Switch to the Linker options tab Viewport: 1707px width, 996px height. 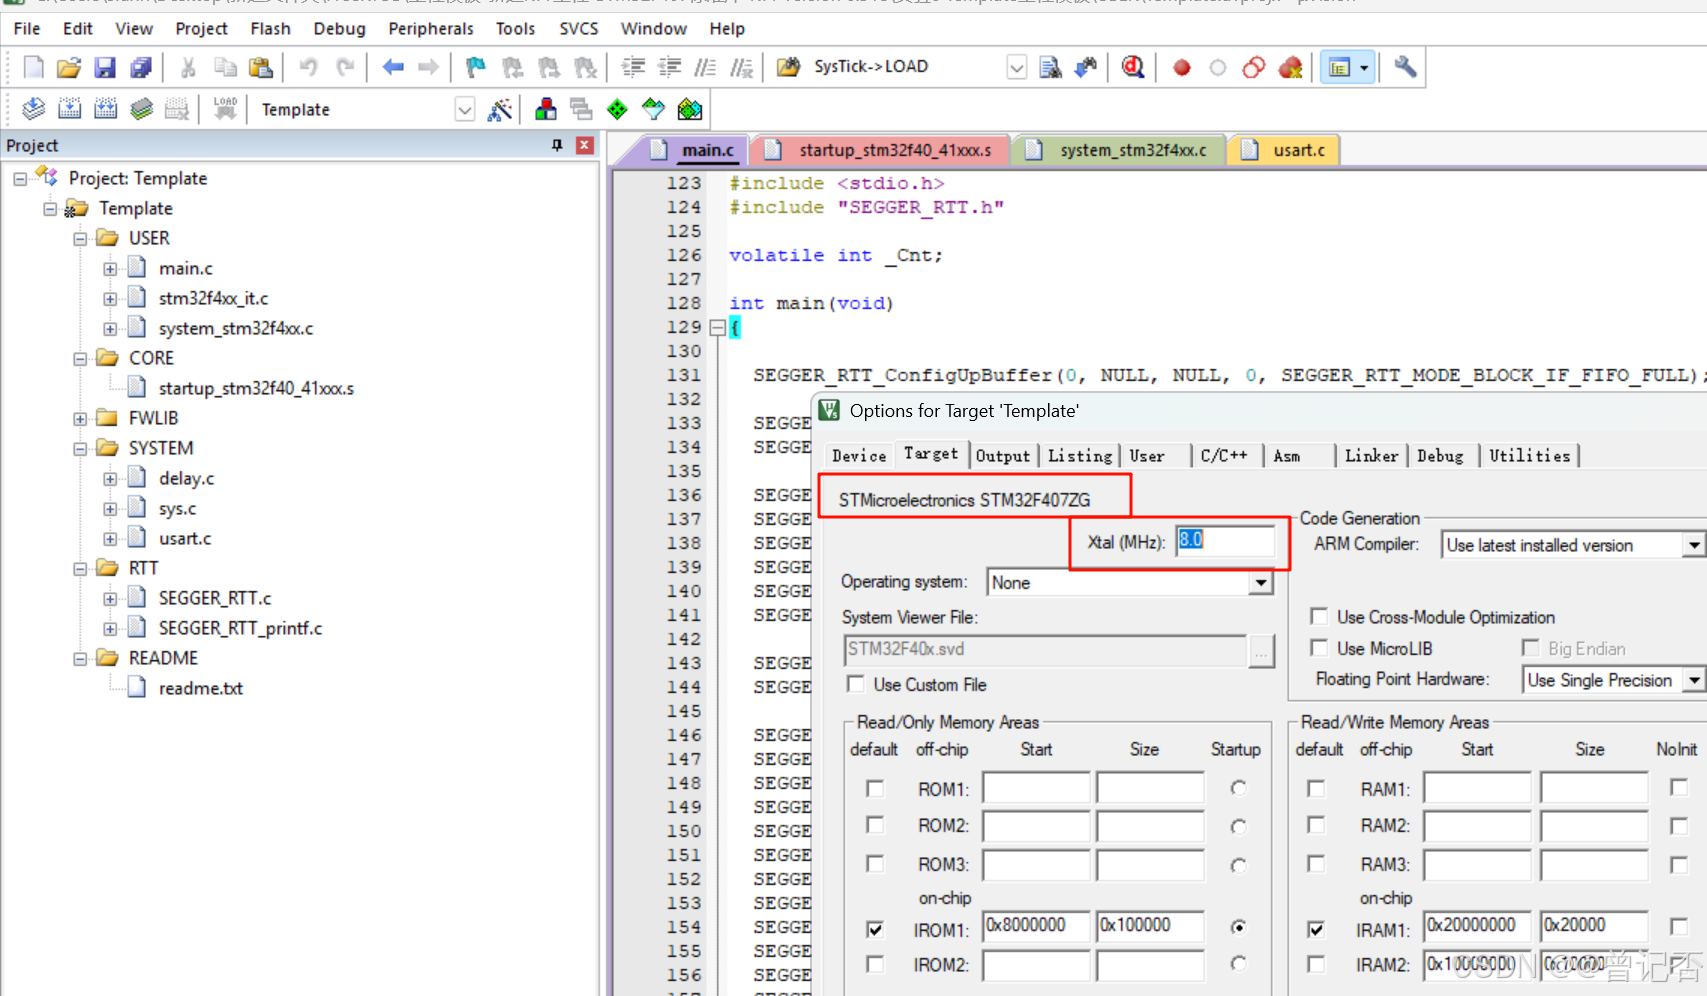[1371, 456]
